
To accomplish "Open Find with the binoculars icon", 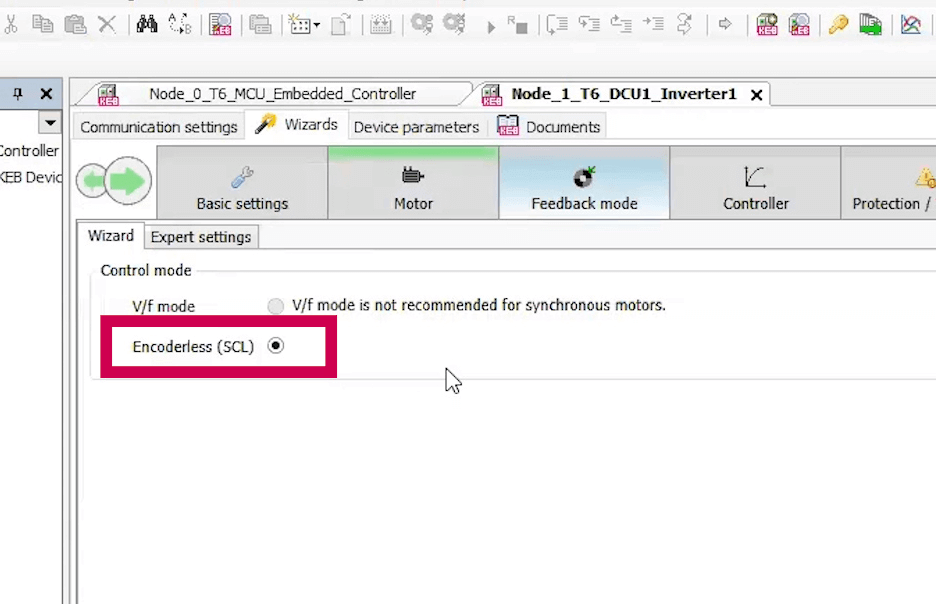I will click(x=147, y=24).
